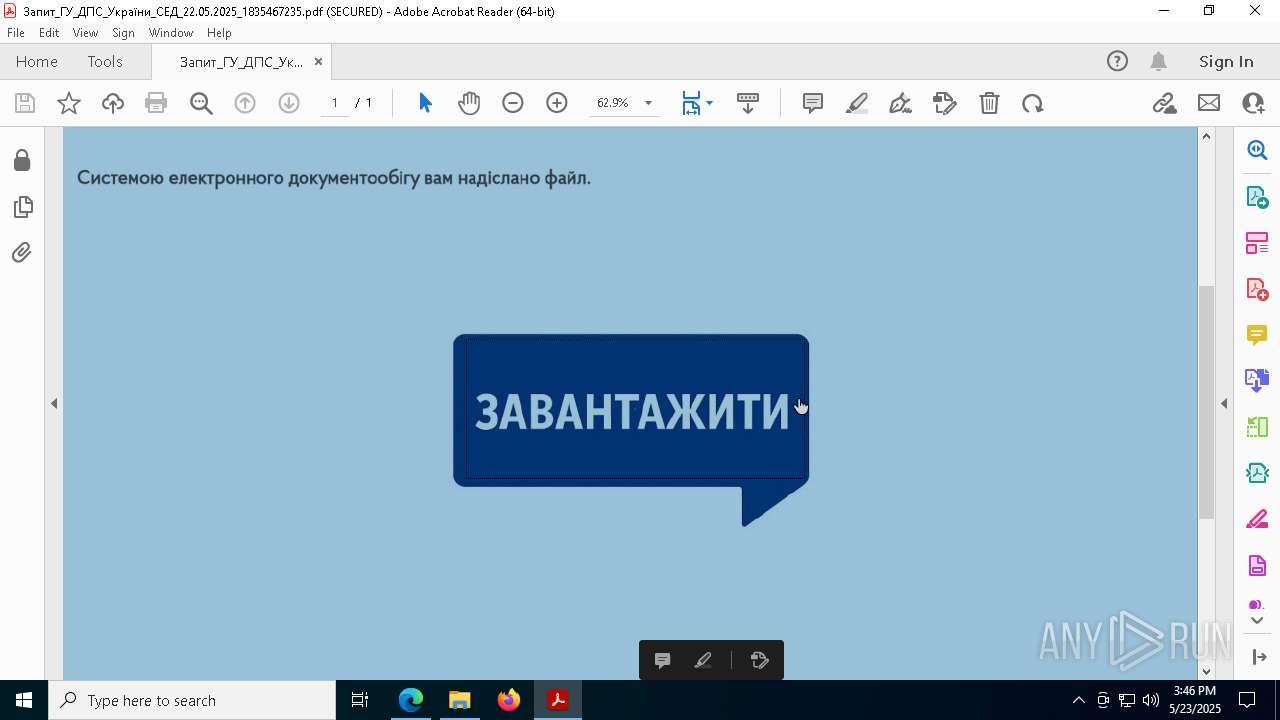This screenshot has height=720, width=1280.
Task: Expand more tools chevron in right pane
Action: [1257, 621]
